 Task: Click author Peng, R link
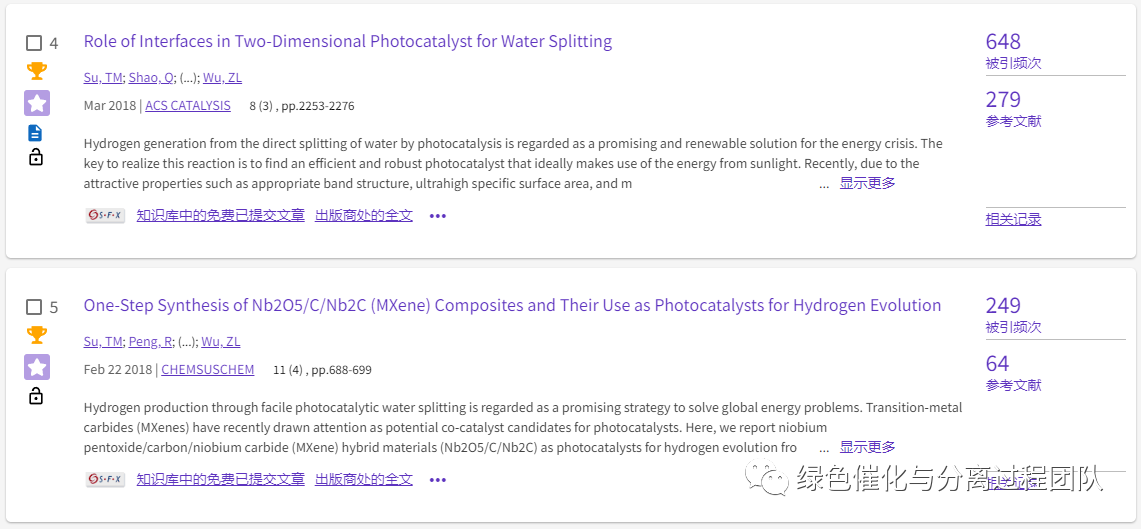[150, 342]
